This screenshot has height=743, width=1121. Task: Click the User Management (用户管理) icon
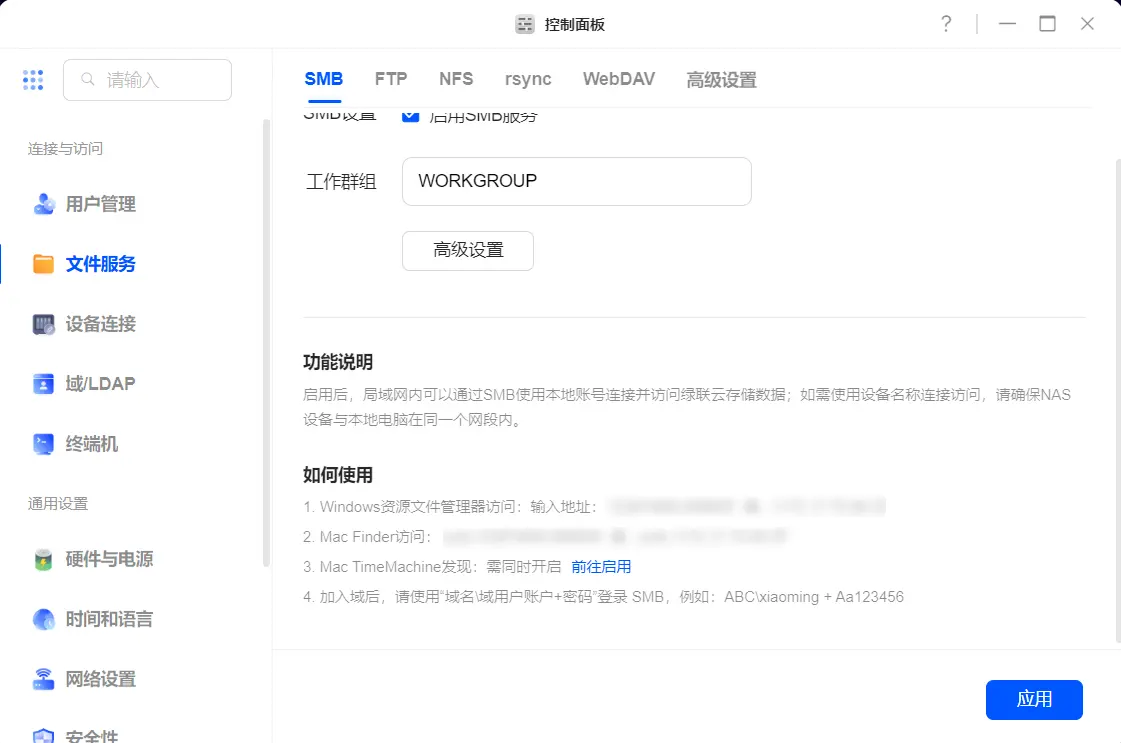(44, 204)
